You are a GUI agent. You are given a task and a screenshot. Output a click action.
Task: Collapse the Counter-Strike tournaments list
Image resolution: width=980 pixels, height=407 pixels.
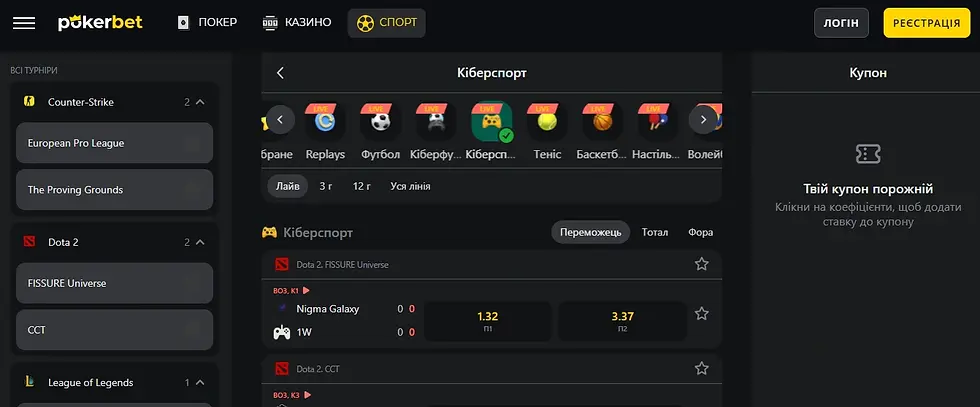coord(200,102)
